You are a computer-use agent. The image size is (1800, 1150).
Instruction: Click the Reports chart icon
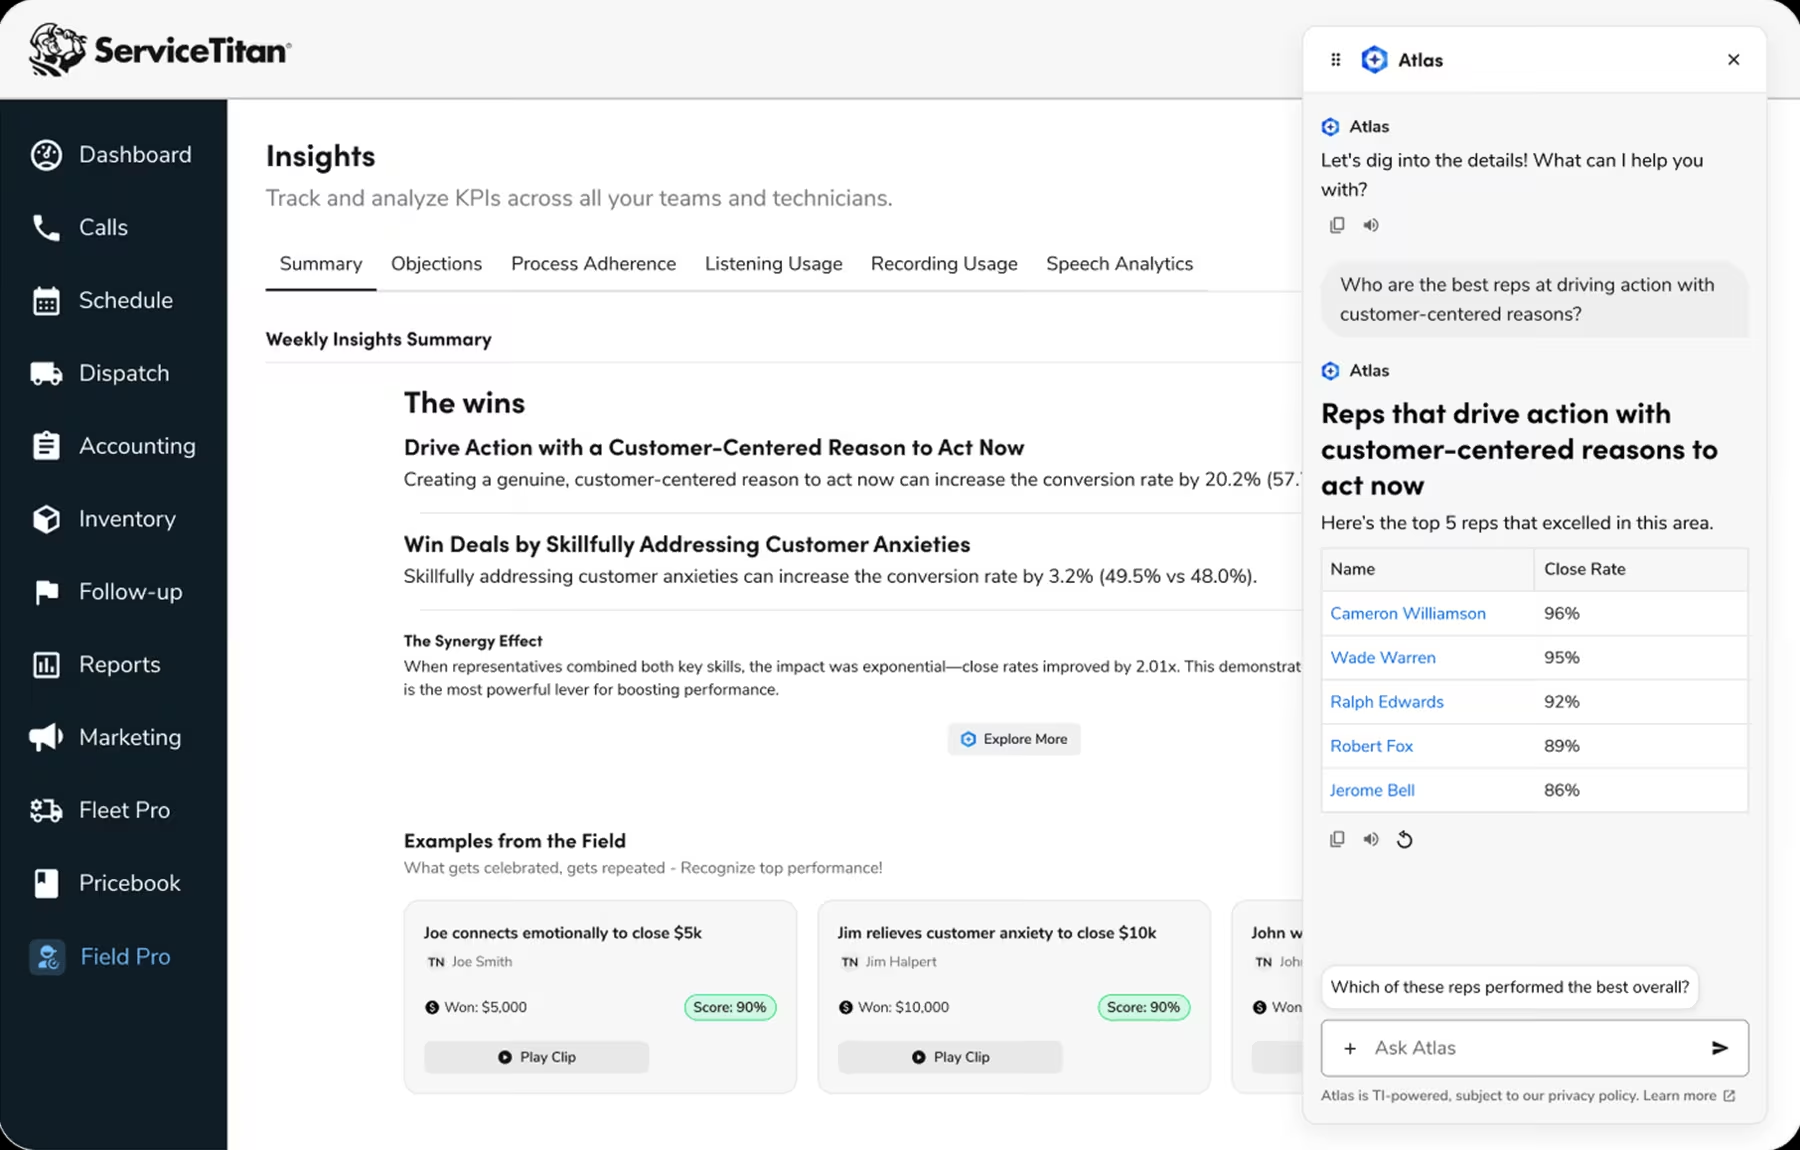tap(46, 665)
